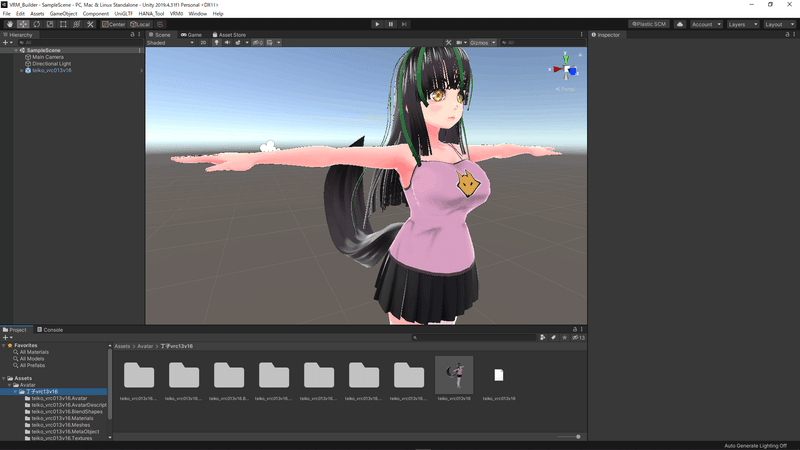Toggle scene lighting bulb icon
800x450 pixels.
tap(216, 43)
